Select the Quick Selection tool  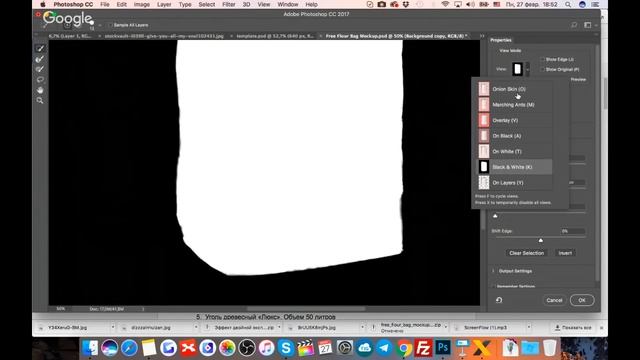[40, 49]
